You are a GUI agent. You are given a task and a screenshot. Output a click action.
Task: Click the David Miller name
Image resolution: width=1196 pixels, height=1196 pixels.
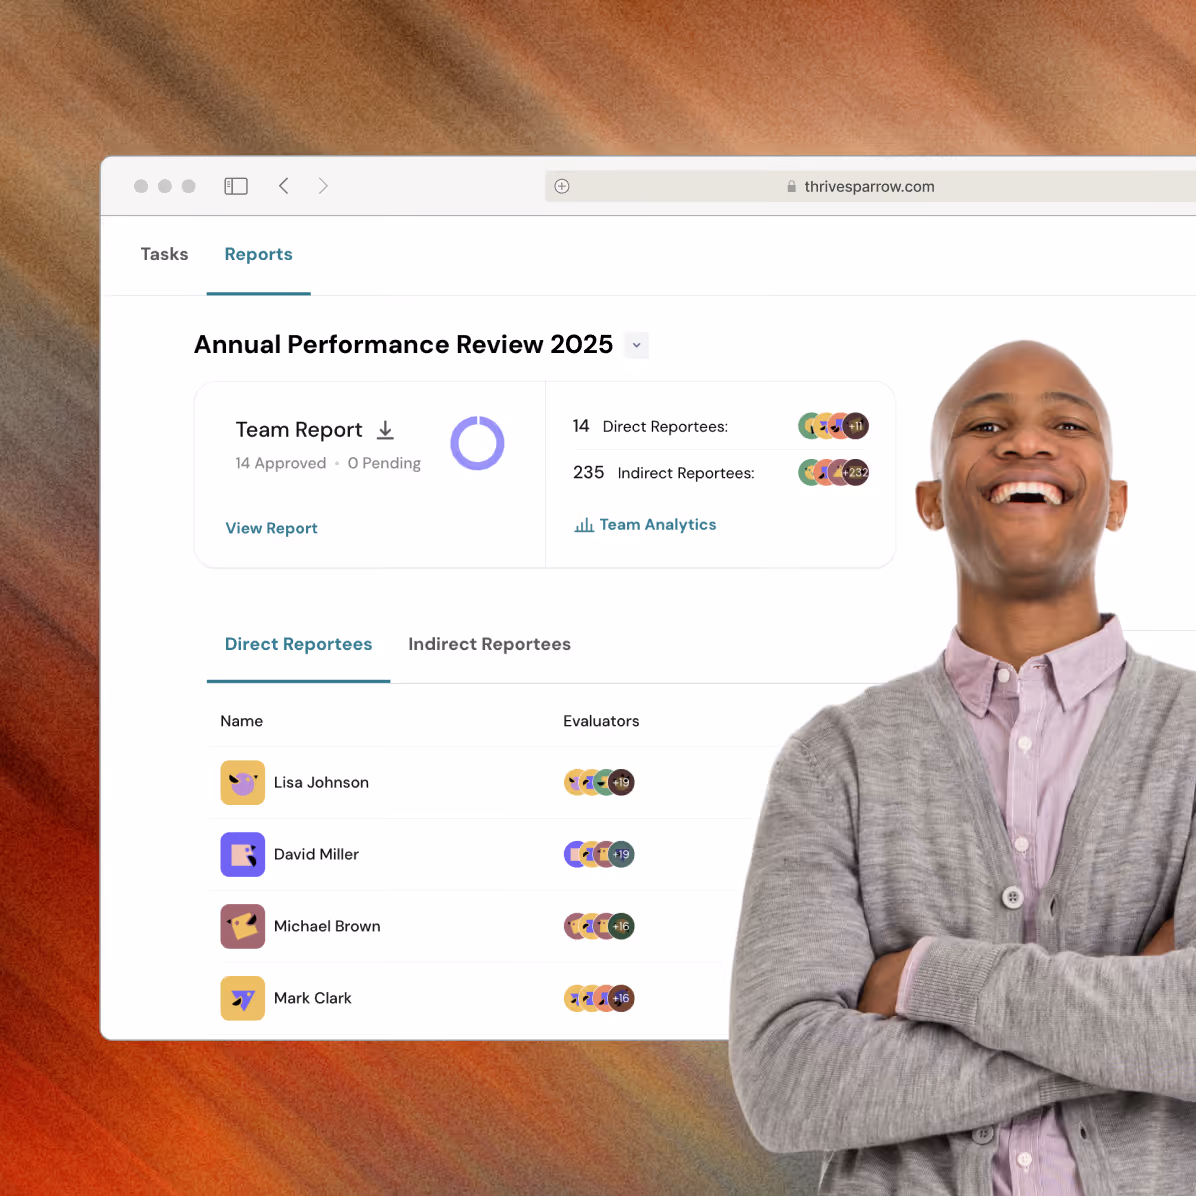[x=316, y=854]
